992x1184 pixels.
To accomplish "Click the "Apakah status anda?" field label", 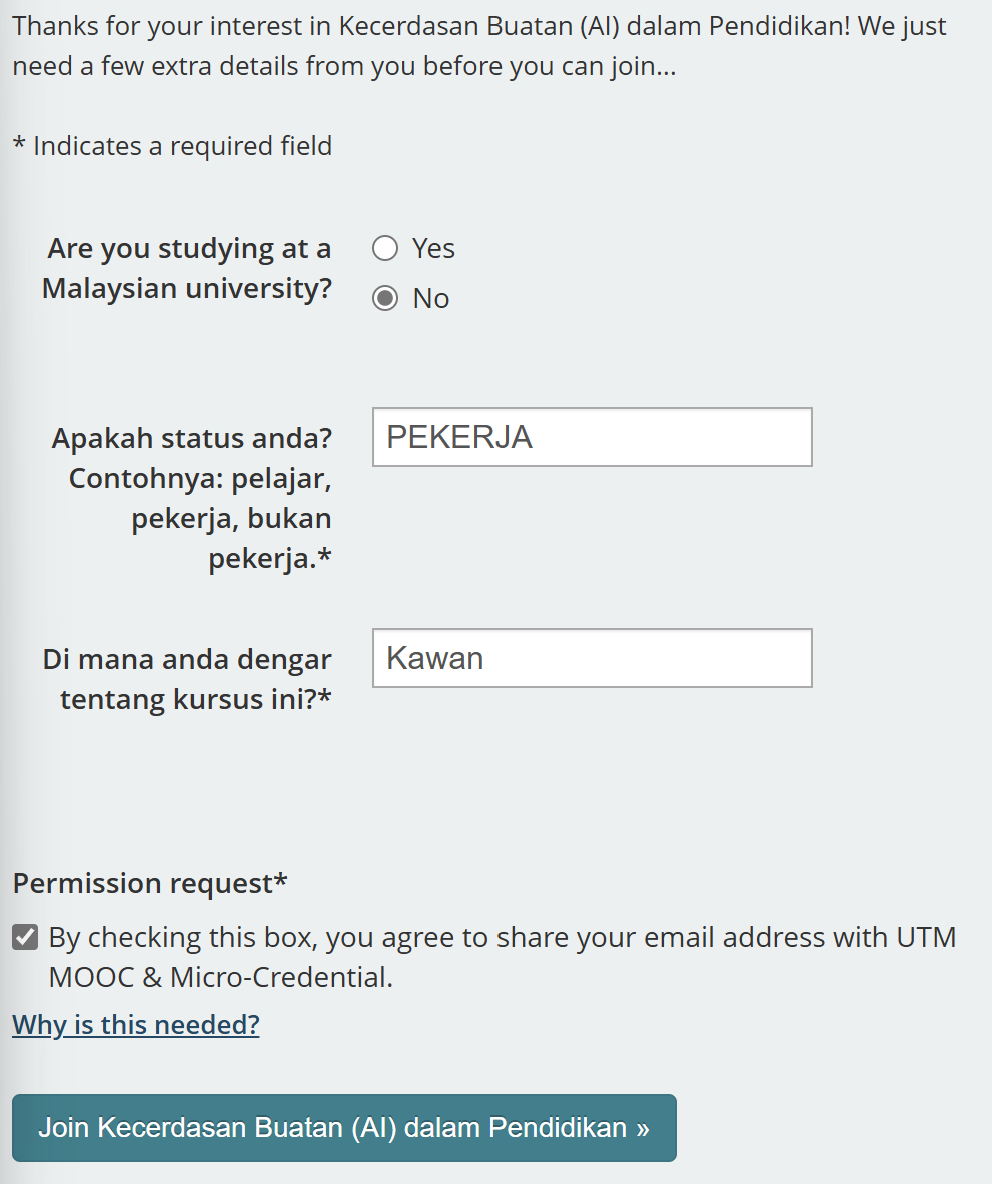I will click(x=192, y=438).
